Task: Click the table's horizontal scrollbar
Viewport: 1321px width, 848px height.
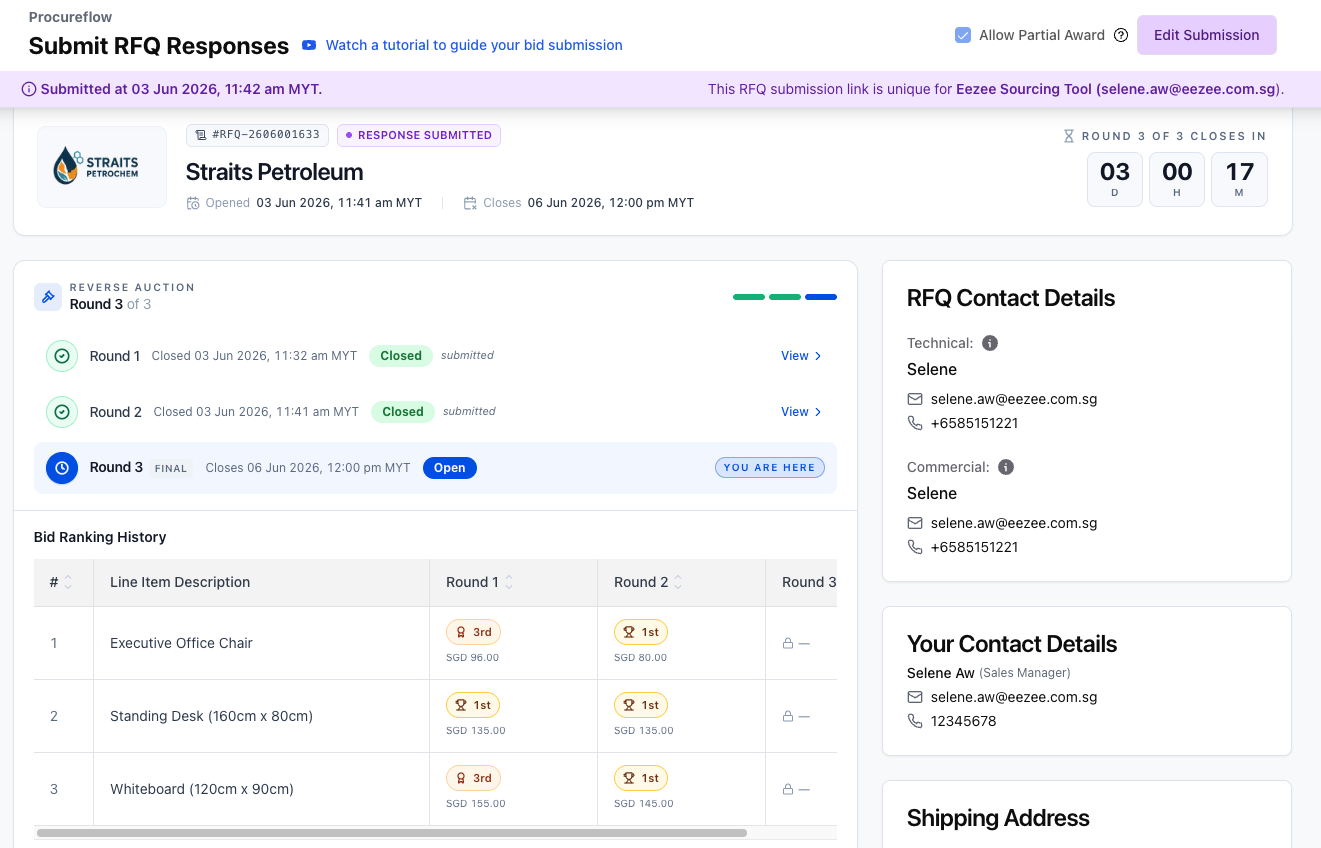Action: point(392,832)
